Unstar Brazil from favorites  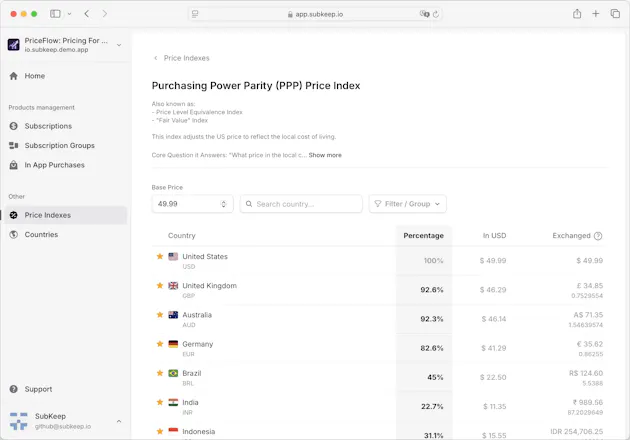[160, 373]
